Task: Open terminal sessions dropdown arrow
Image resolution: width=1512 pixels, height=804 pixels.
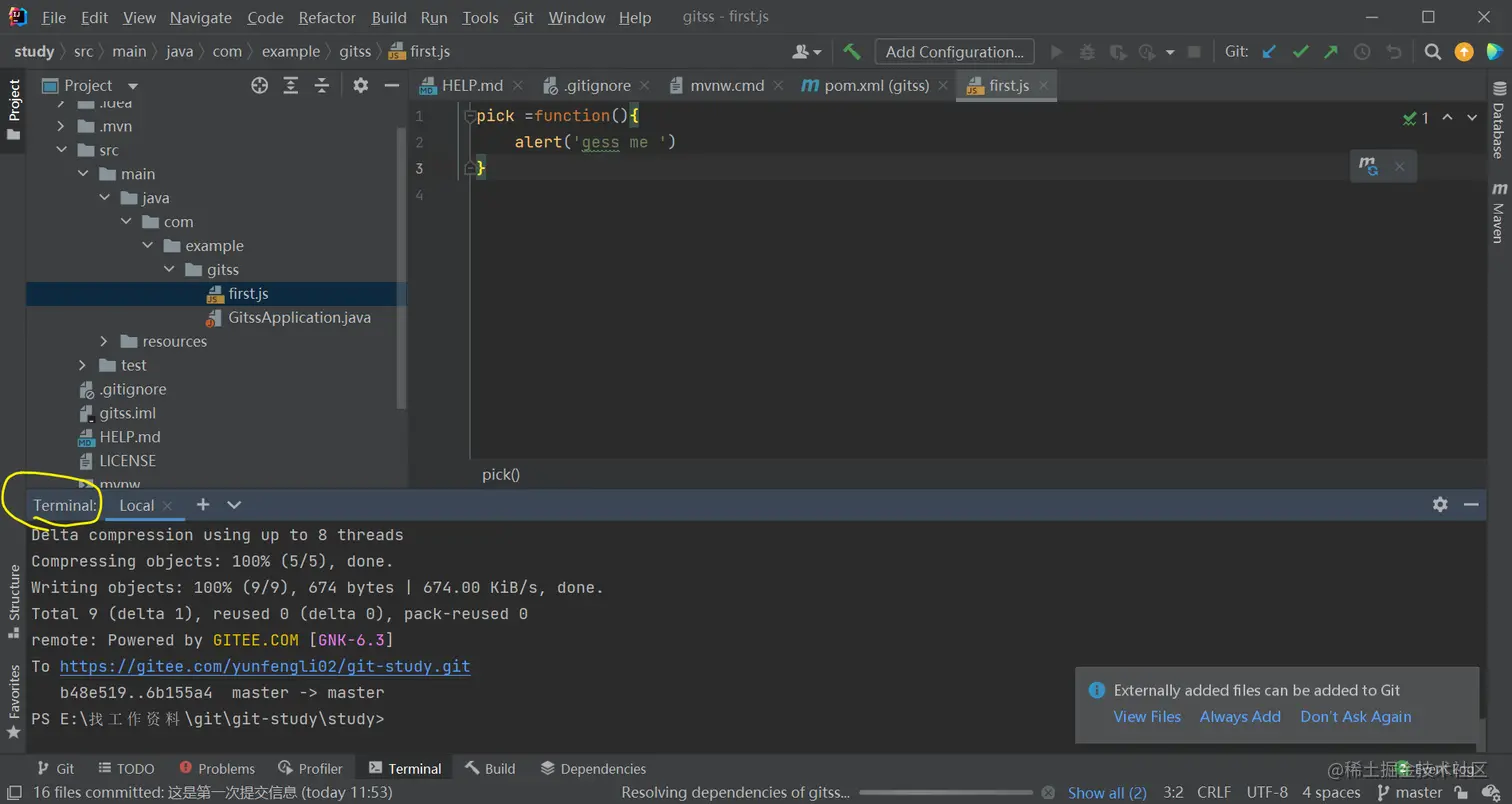Action: [234, 505]
